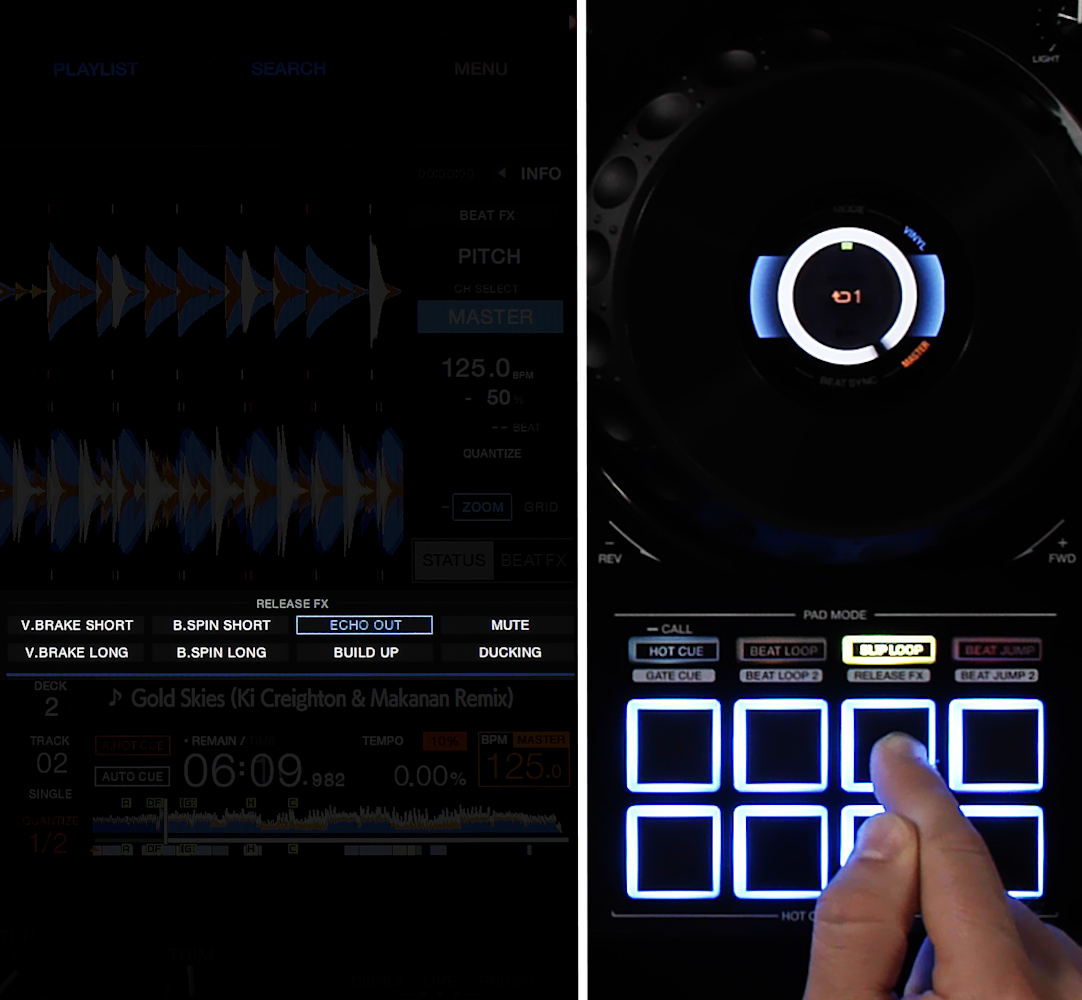The image size is (1082, 1000).
Task: Open the PLAYLIST tab
Action: tap(96, 70)
